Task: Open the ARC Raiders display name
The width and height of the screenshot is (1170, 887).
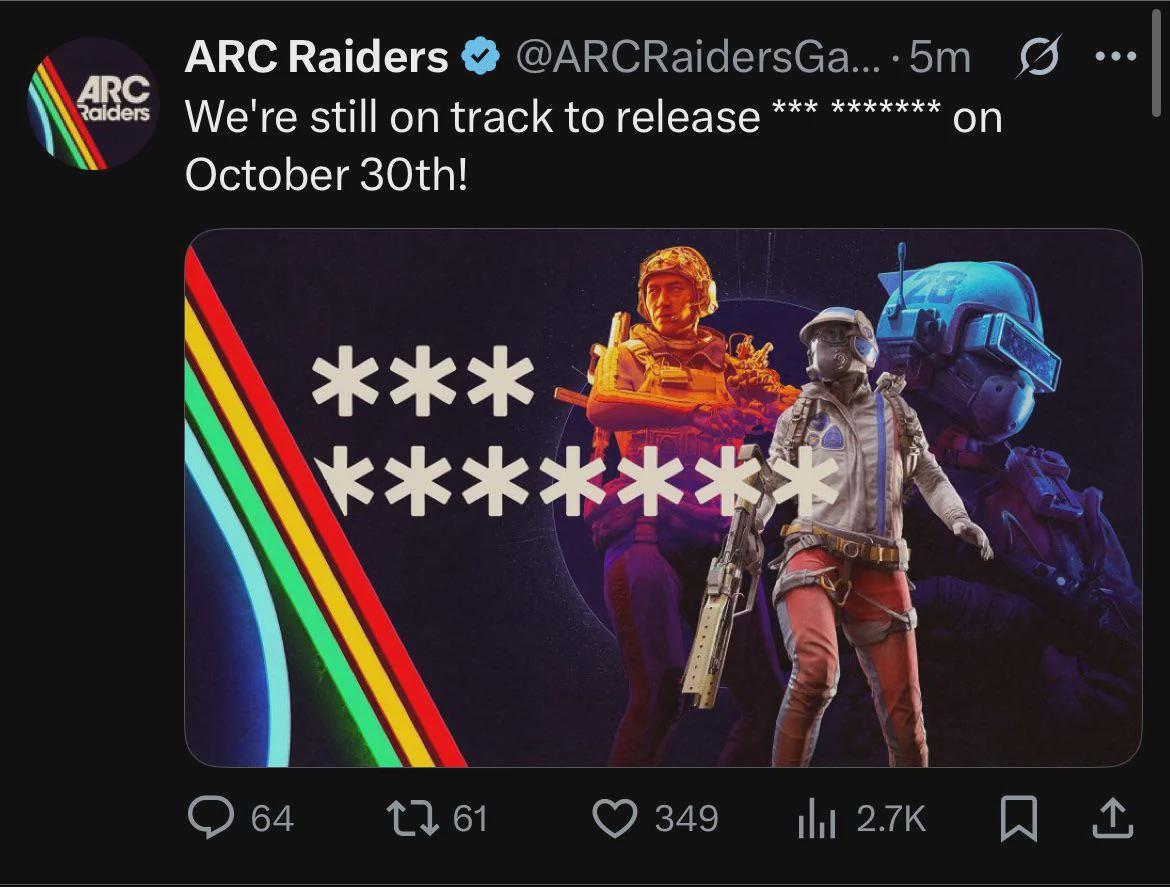Action: 316,57
